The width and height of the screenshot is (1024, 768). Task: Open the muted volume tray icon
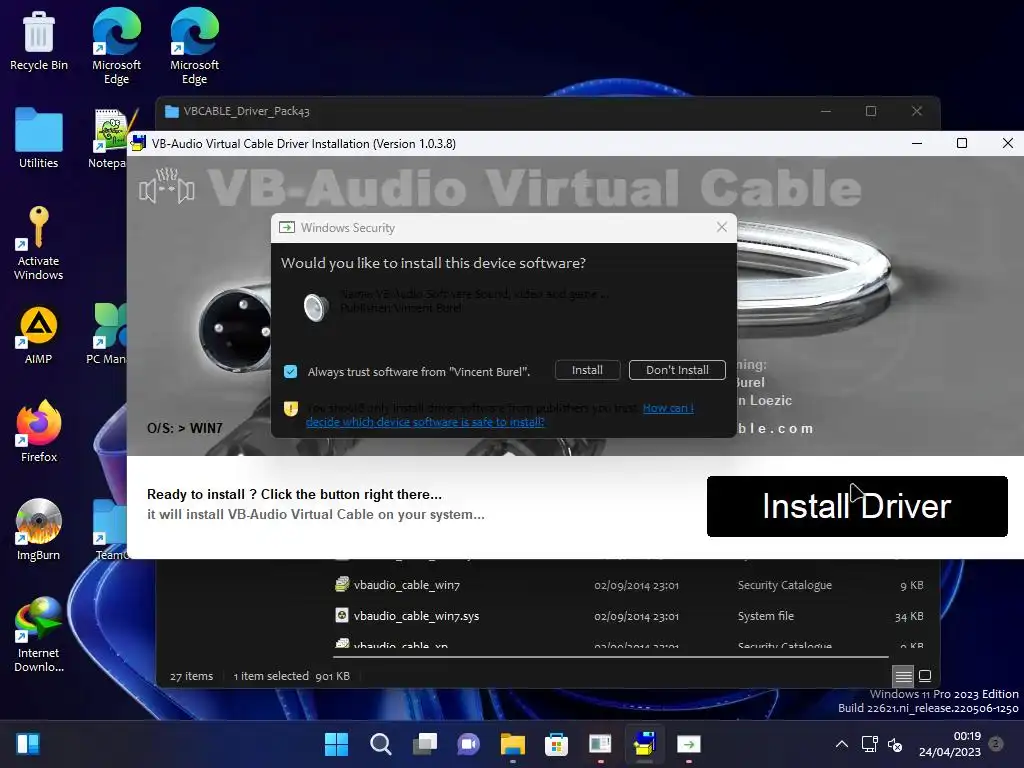(x=895, y=744)
